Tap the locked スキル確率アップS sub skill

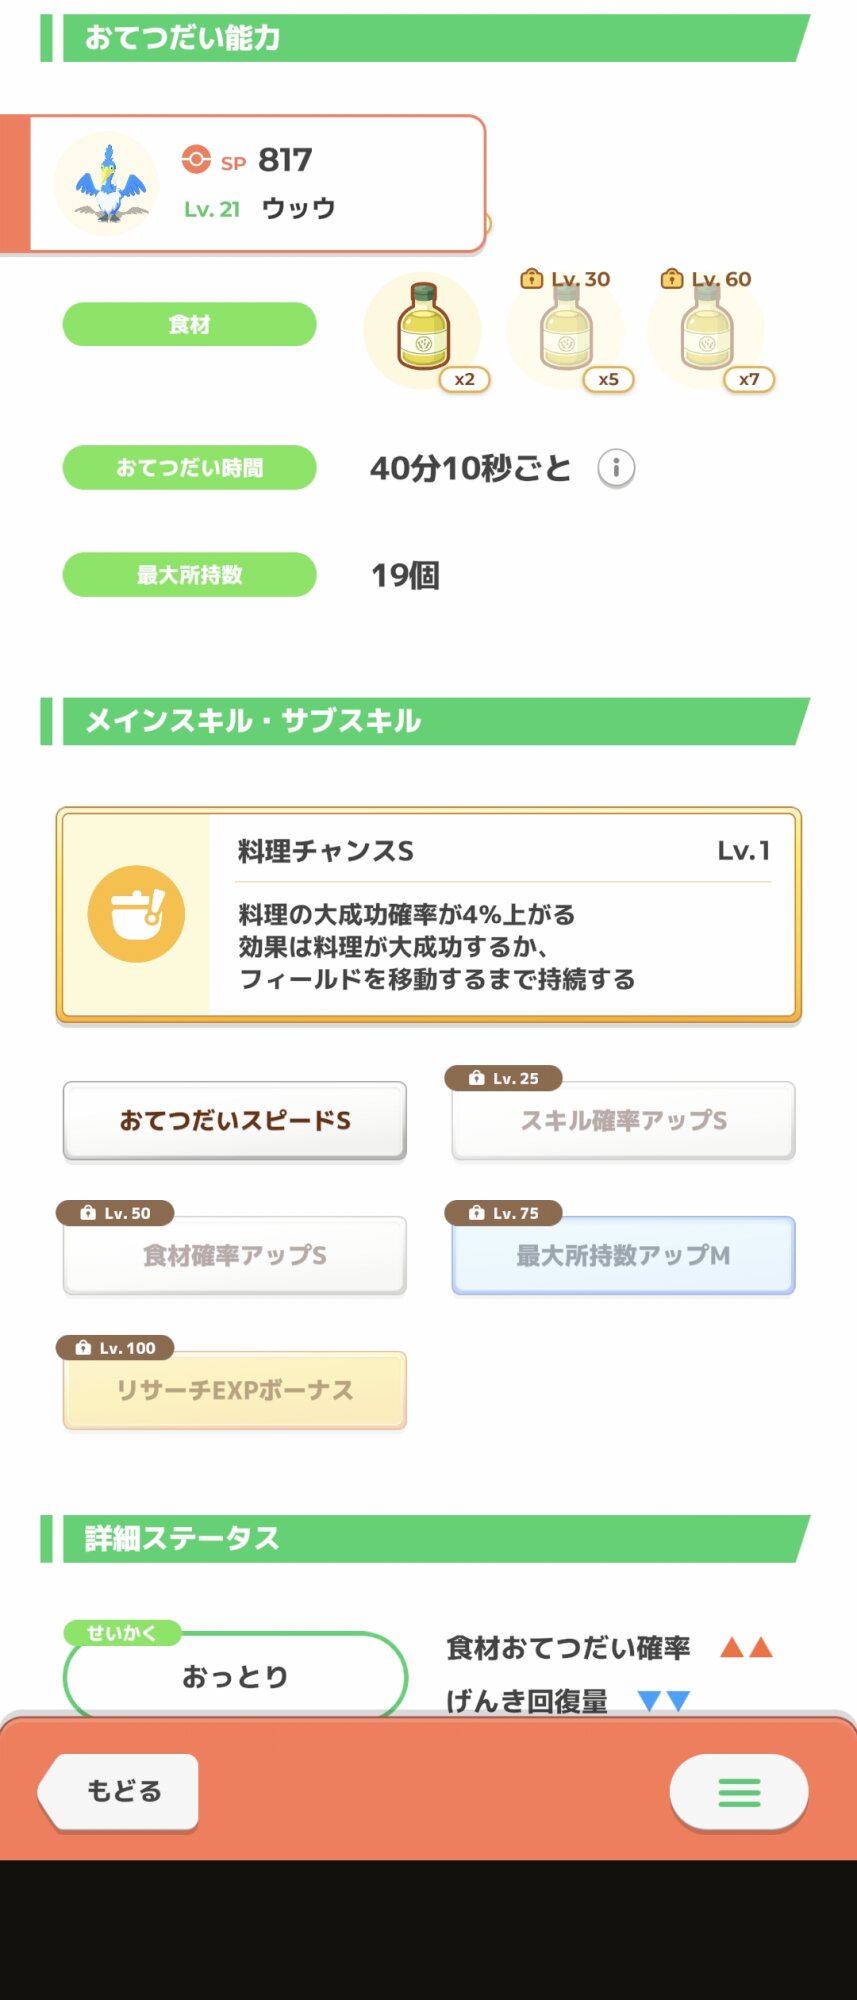click(x=623, y=1121)
